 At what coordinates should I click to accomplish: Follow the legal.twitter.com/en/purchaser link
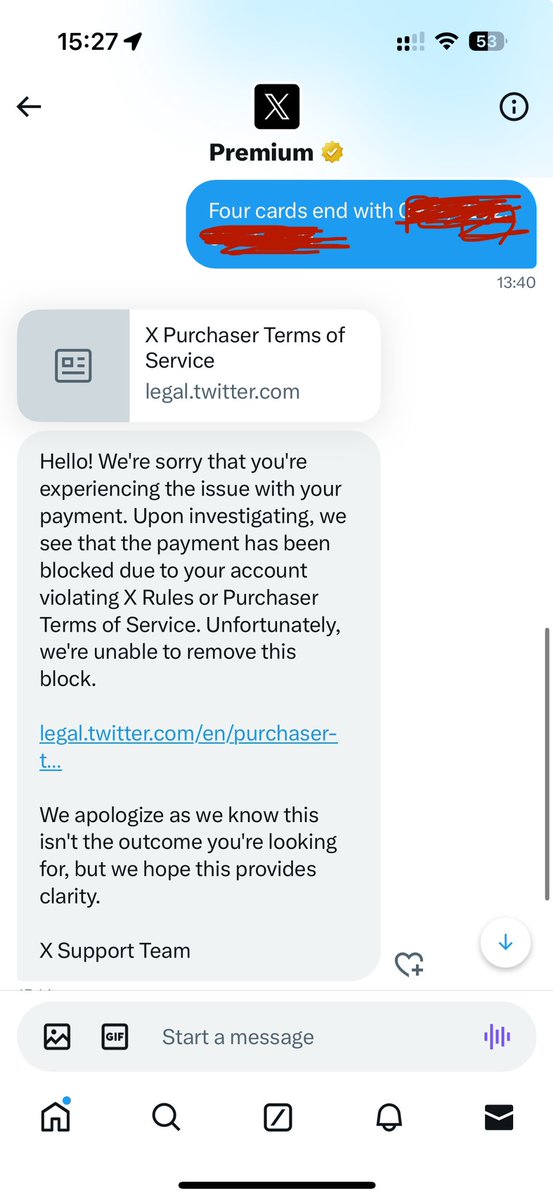coord(189,747)
